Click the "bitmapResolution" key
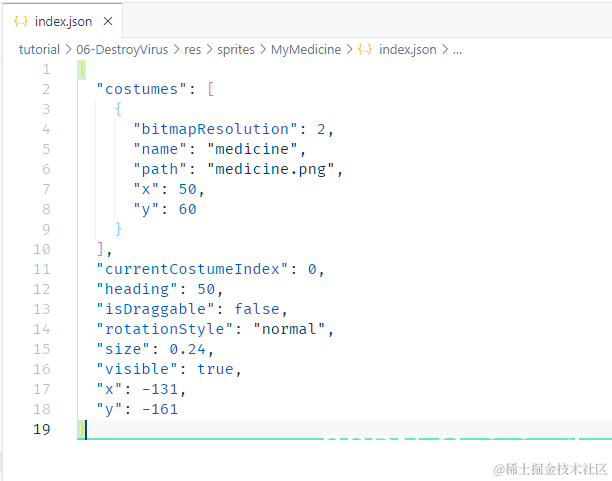612x481 pixels. pos(215,129)
